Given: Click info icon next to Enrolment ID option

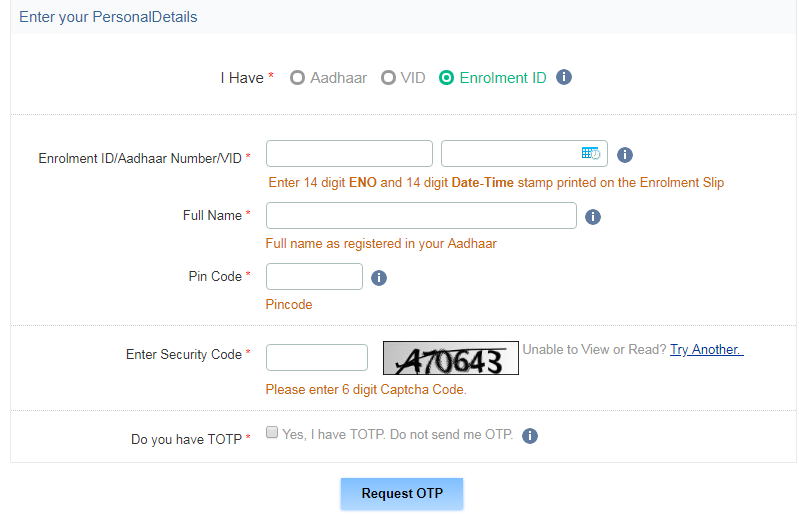Looking at the screenshot, I should (564, 77).
